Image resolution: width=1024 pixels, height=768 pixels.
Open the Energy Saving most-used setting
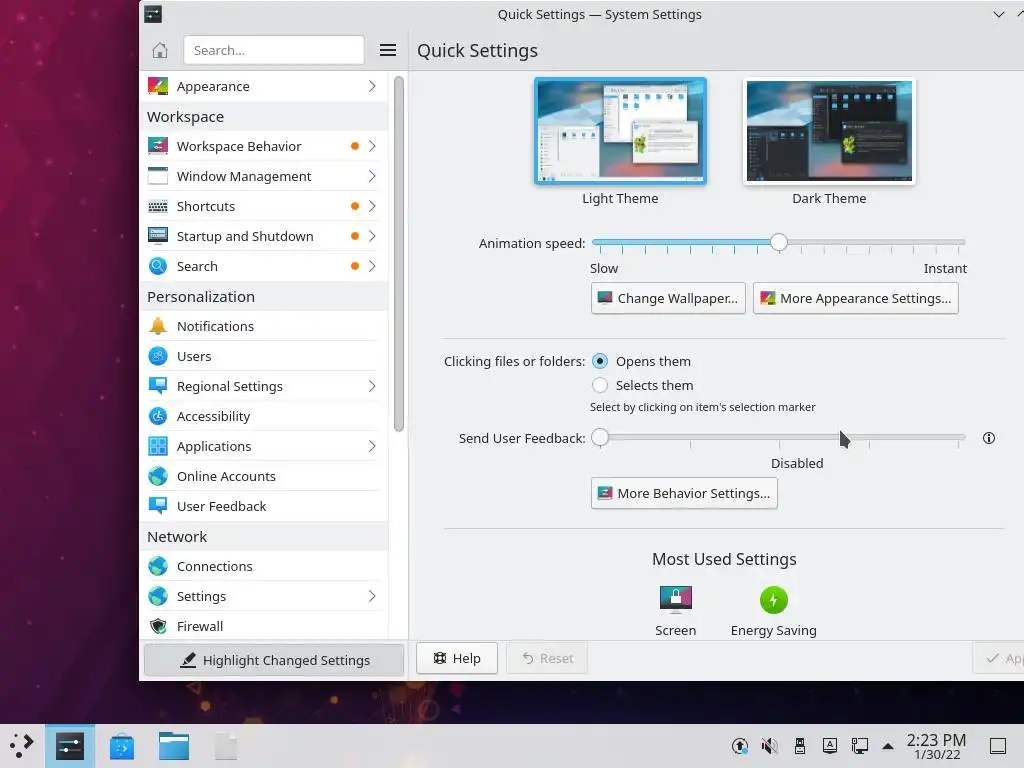773,611
